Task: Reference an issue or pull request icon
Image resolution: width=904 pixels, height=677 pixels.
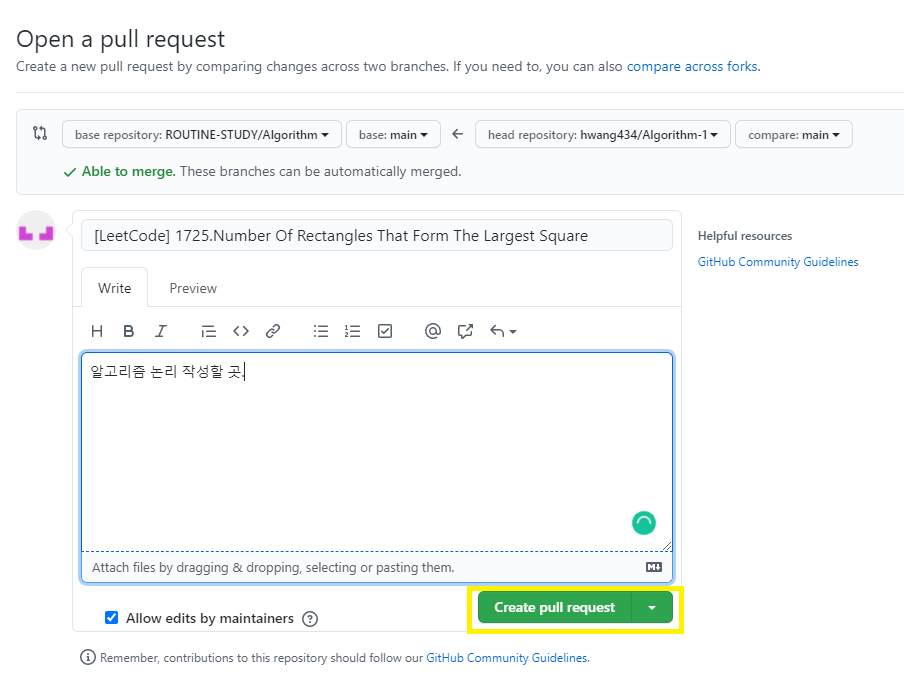Action: tap(465, 331)
